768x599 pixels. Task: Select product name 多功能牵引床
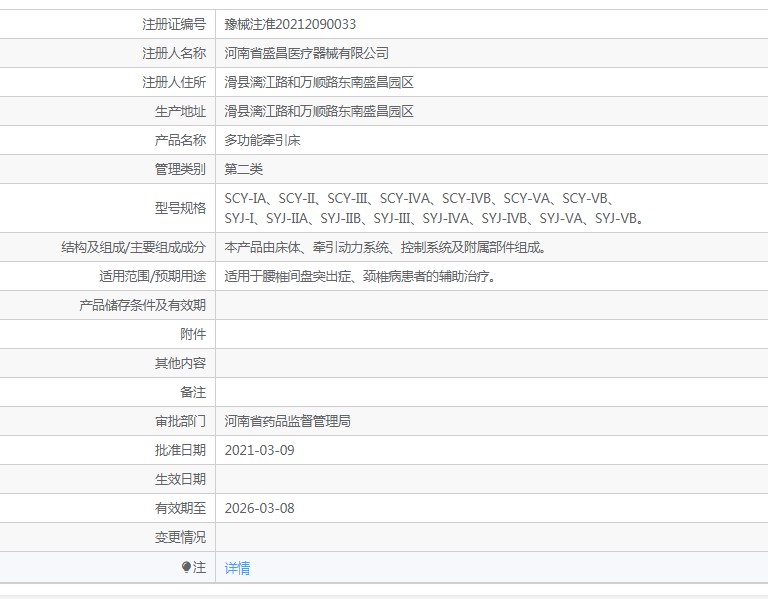(262, 140)
